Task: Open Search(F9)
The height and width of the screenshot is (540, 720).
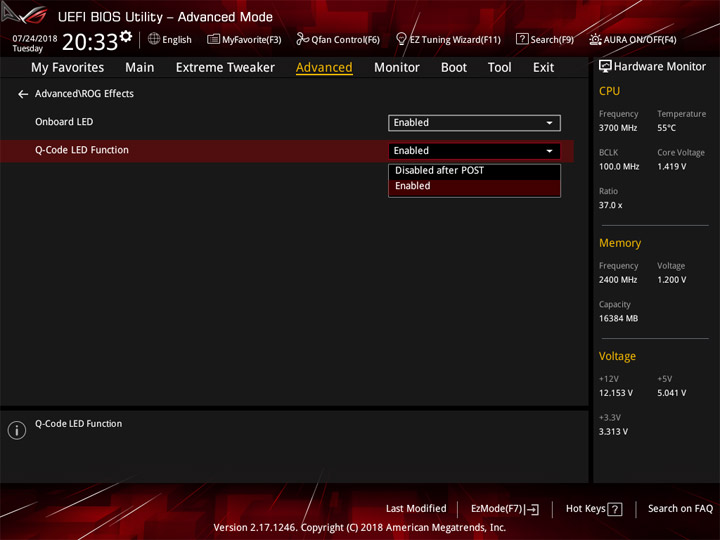Action: click(x=545, y=39)
